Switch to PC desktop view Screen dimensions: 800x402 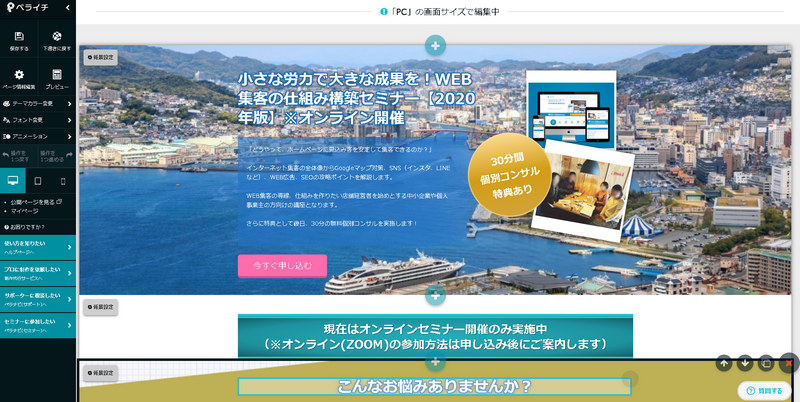pyautogui.click(x=13, y=181)
